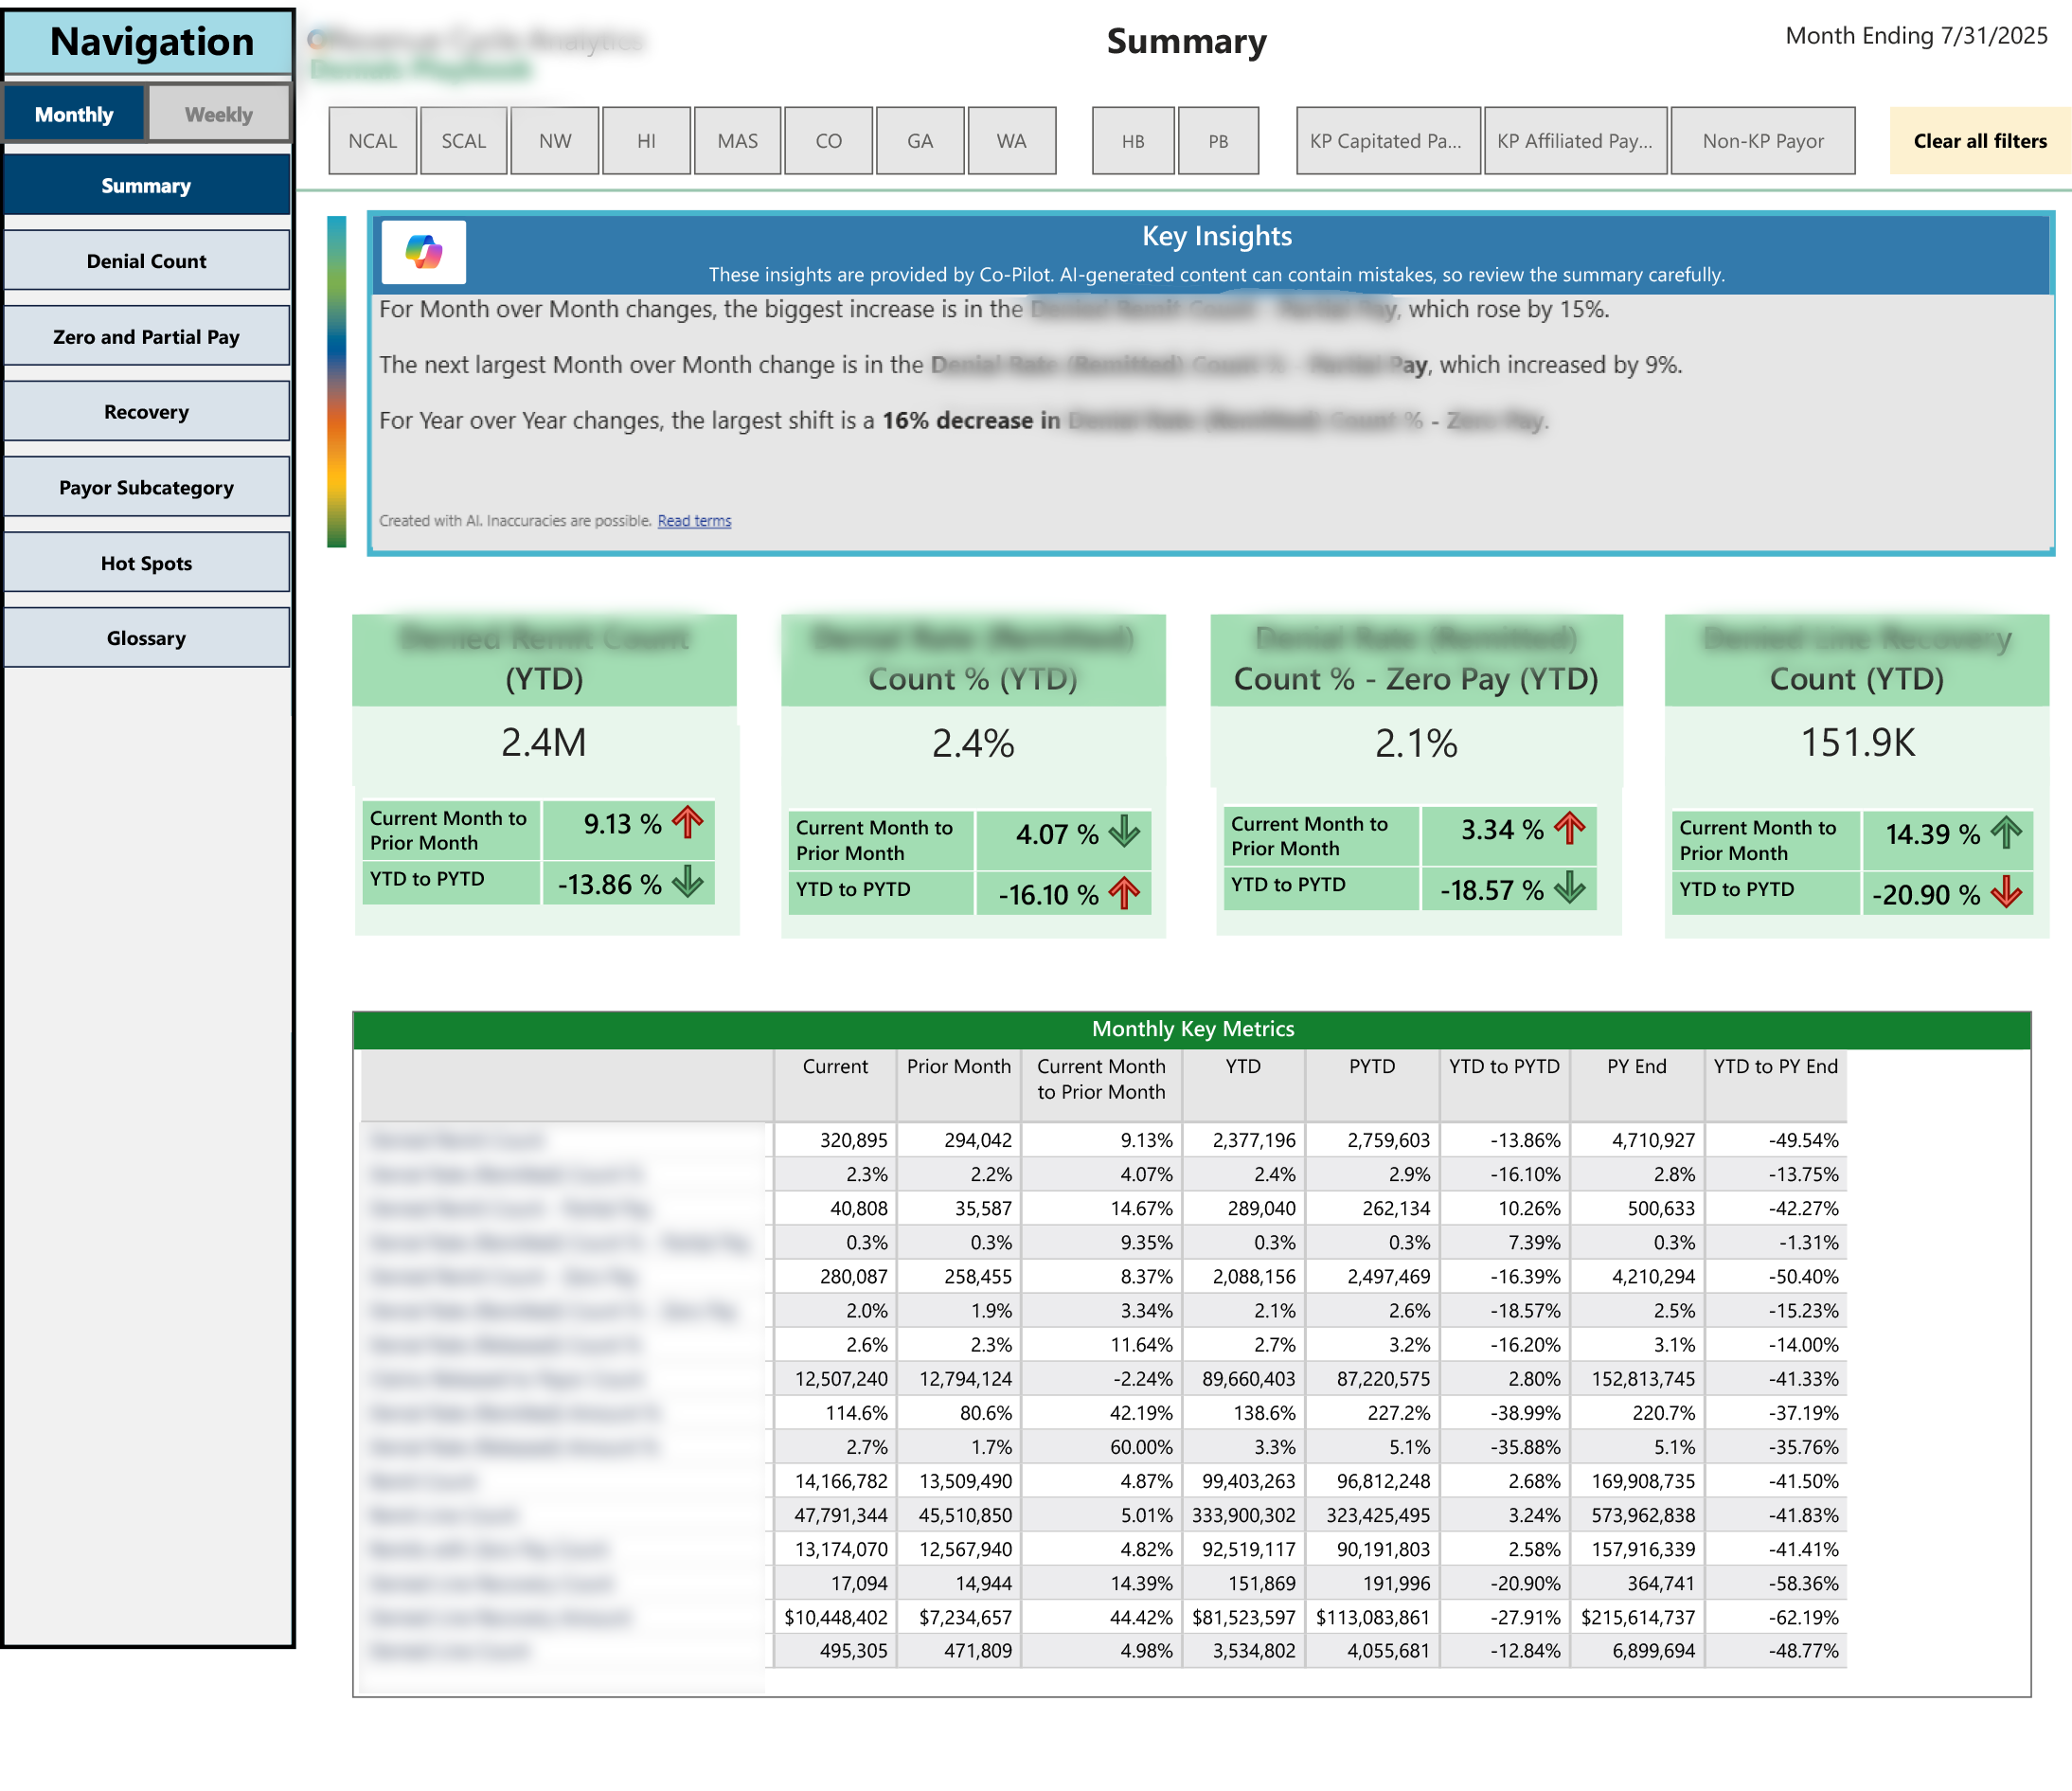Click the red up arrow beside 9.13 %
The width and height of the screenshot is (2072, 1791).
pyautogui.click(x=688, y=822)
